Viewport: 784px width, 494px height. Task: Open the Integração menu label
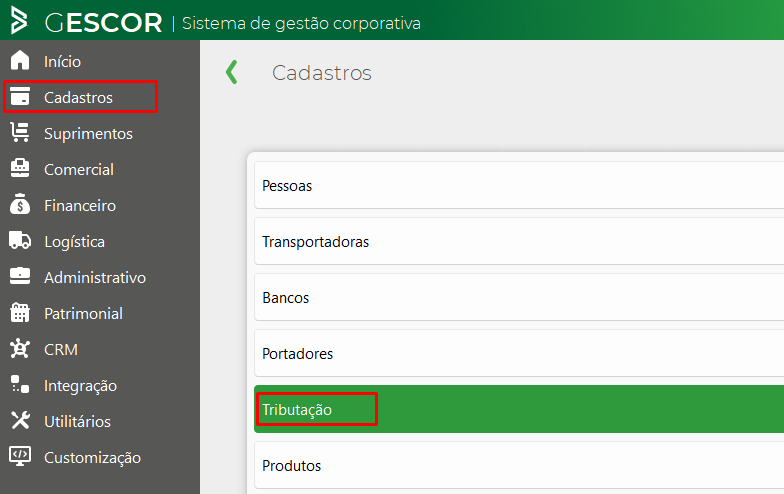pyautogui.click(x=80, y=386)
